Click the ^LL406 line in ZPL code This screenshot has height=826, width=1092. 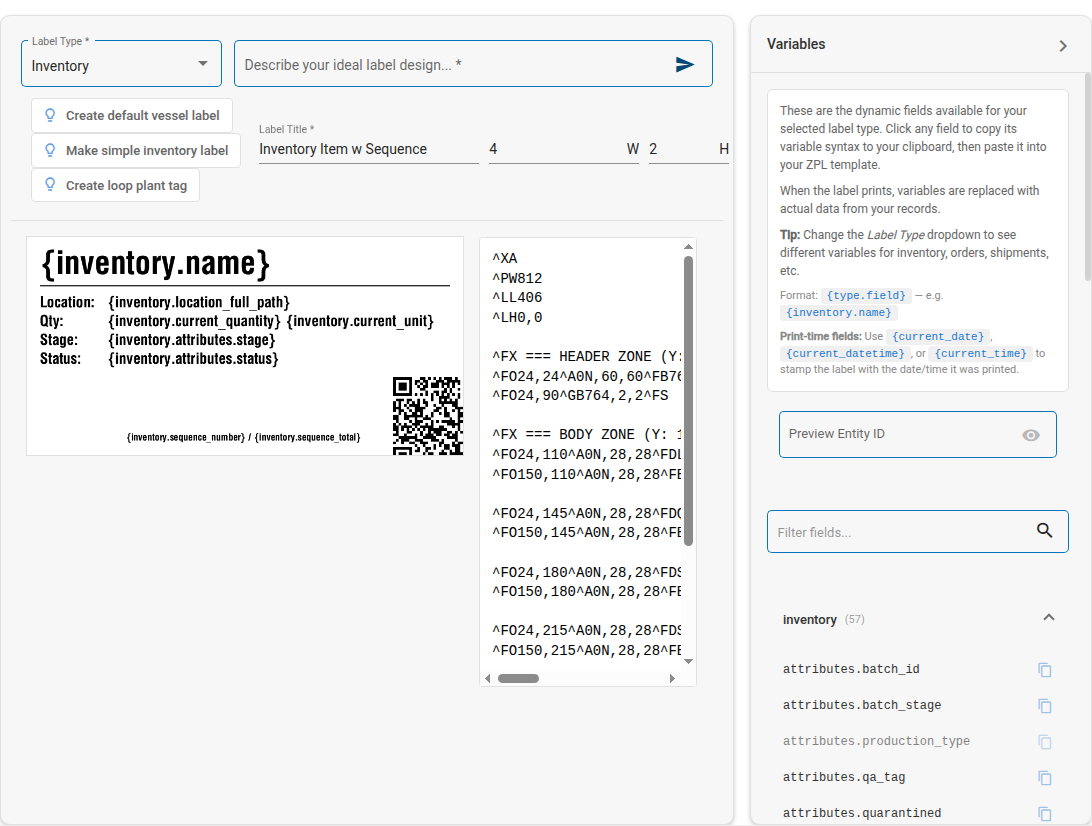click(x=517, y=297)
